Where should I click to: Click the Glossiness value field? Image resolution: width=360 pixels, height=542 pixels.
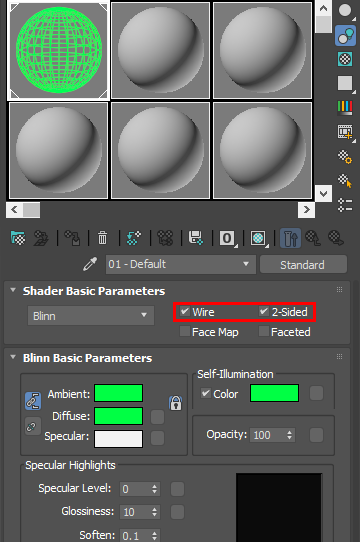[x=135, y=512]
